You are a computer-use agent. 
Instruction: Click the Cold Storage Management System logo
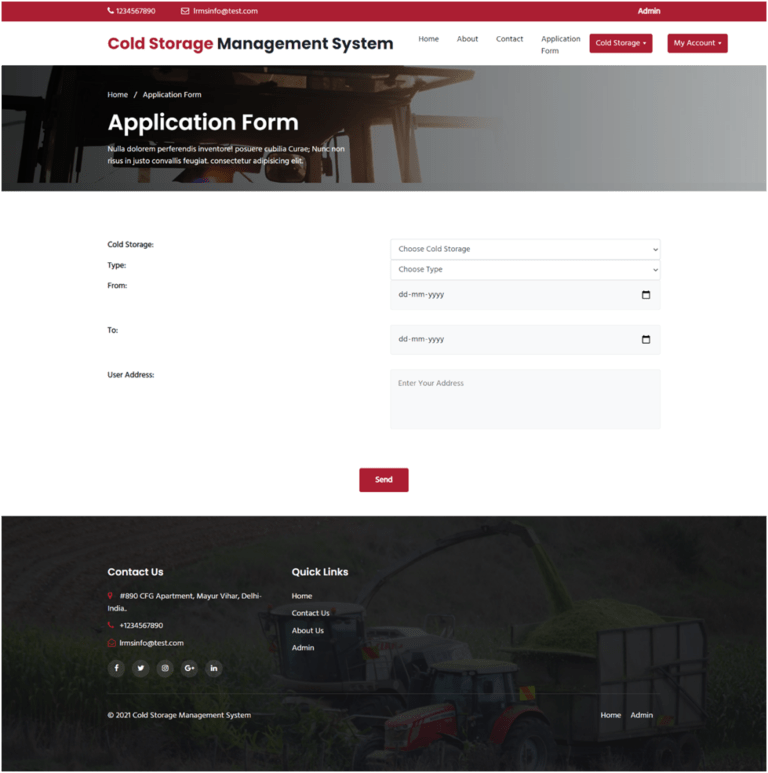pos(250,43)
